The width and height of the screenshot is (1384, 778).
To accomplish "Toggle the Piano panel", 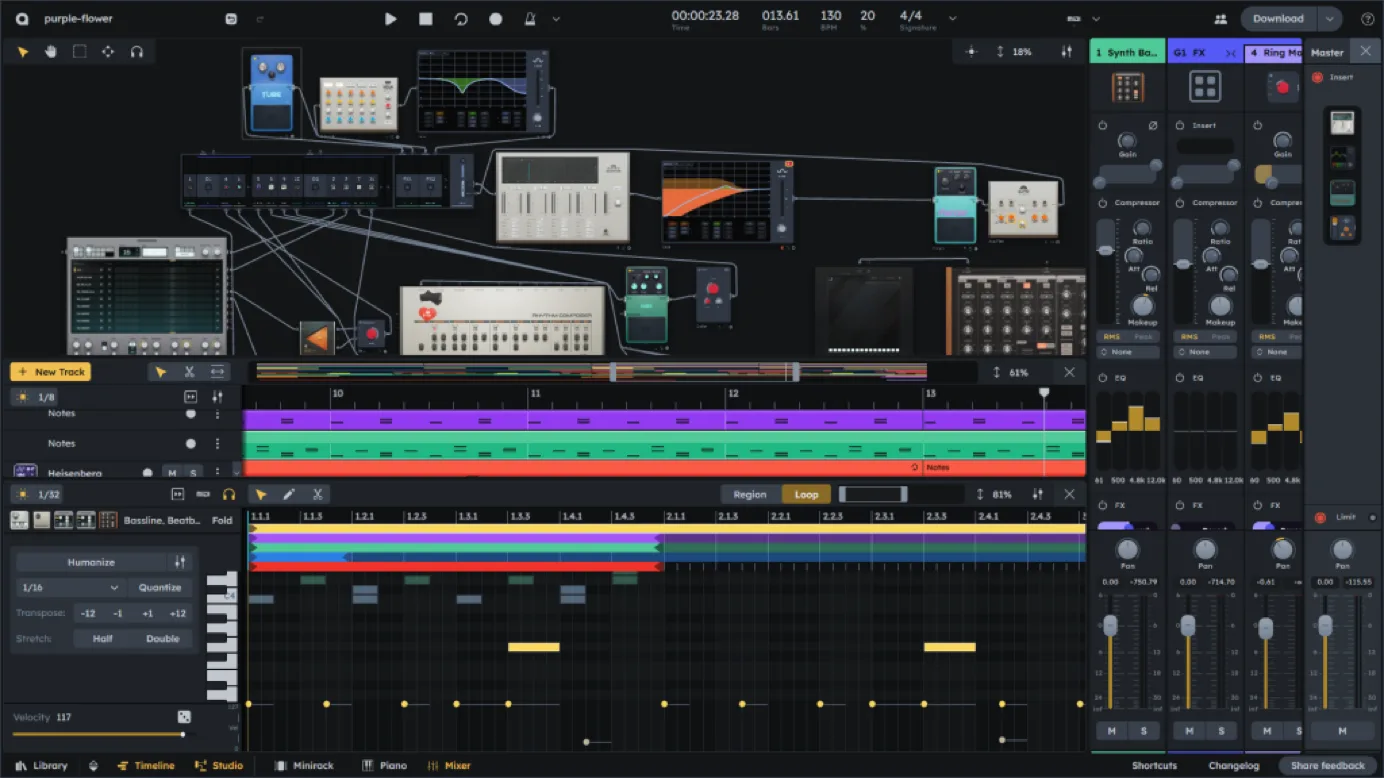I will point(384,766).
